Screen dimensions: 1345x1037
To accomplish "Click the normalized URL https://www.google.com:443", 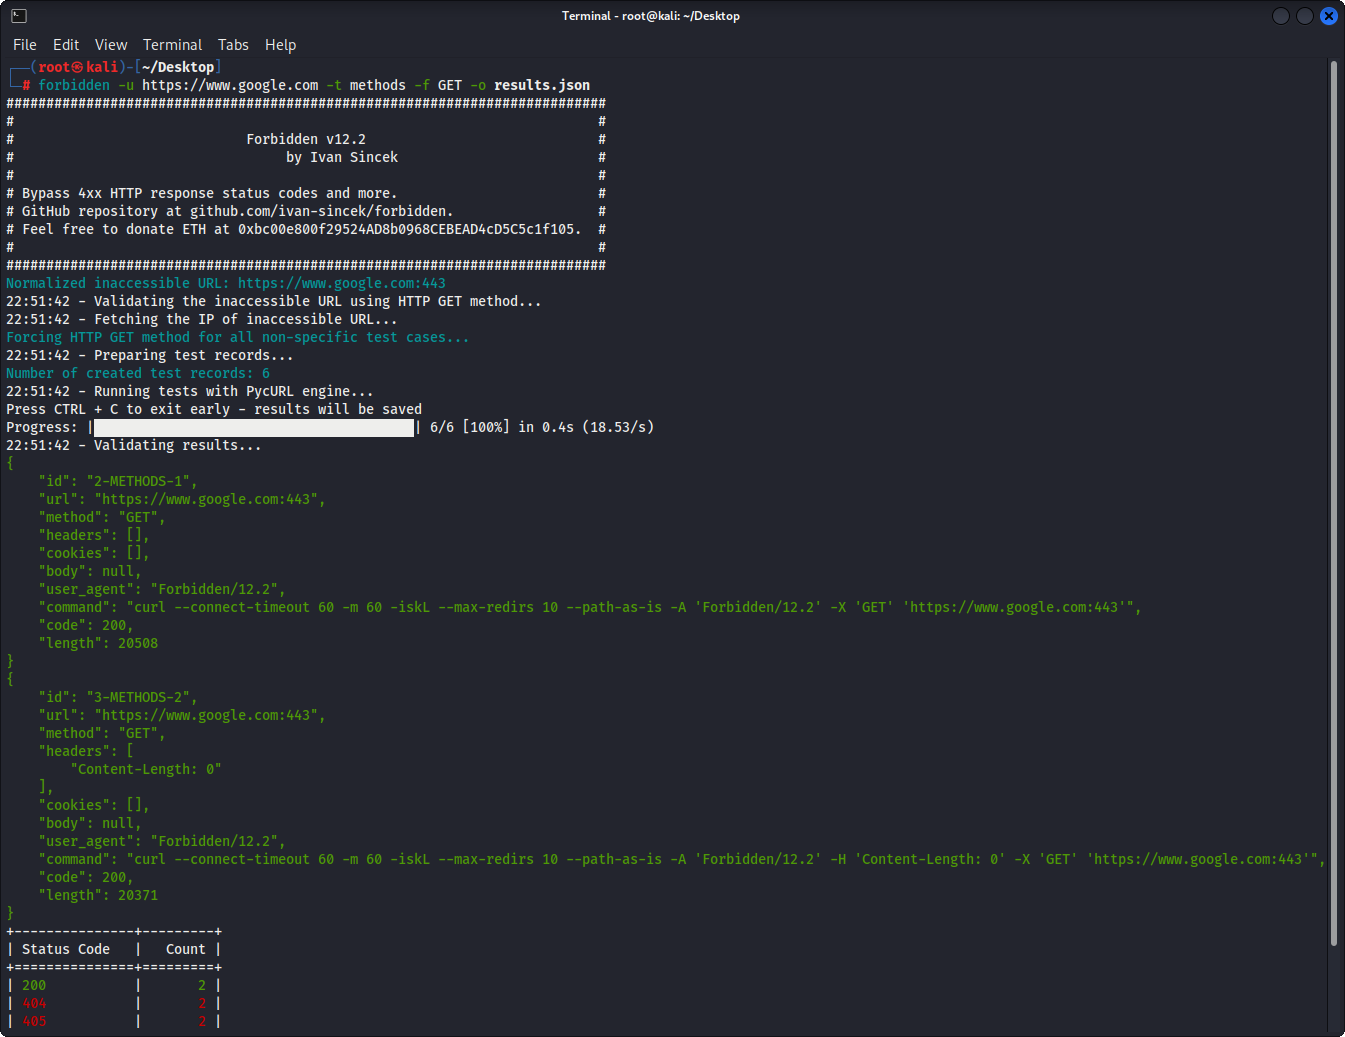I will point(341,284).
